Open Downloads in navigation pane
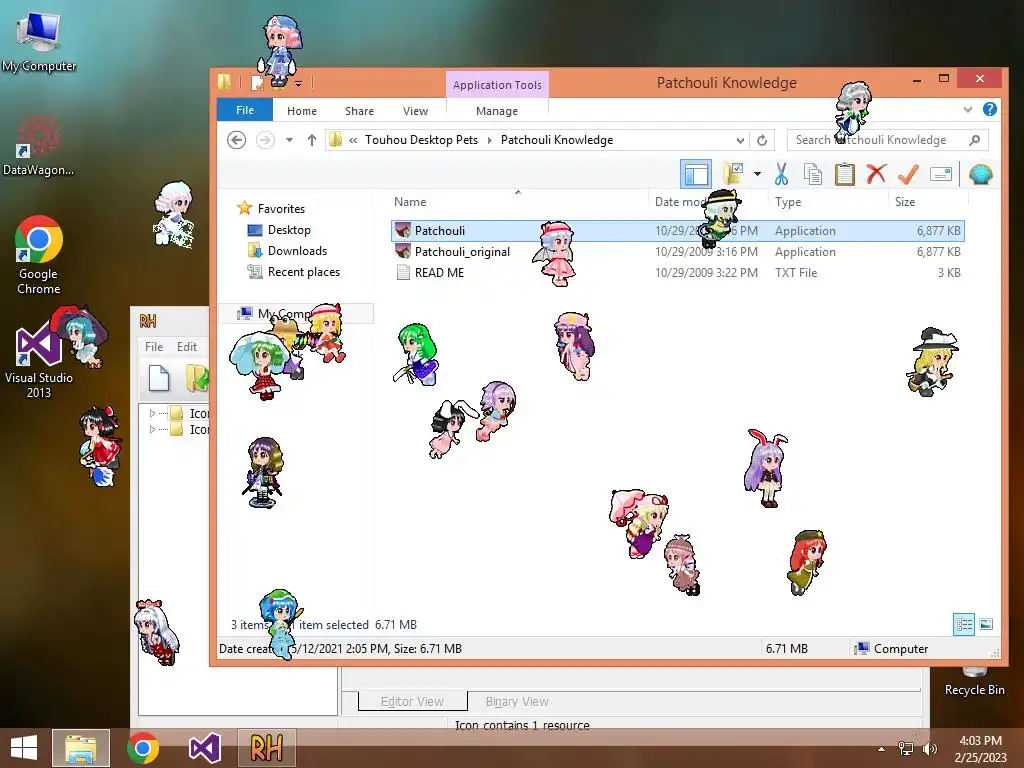1024x768 pixels. click(x=297, y=251)
